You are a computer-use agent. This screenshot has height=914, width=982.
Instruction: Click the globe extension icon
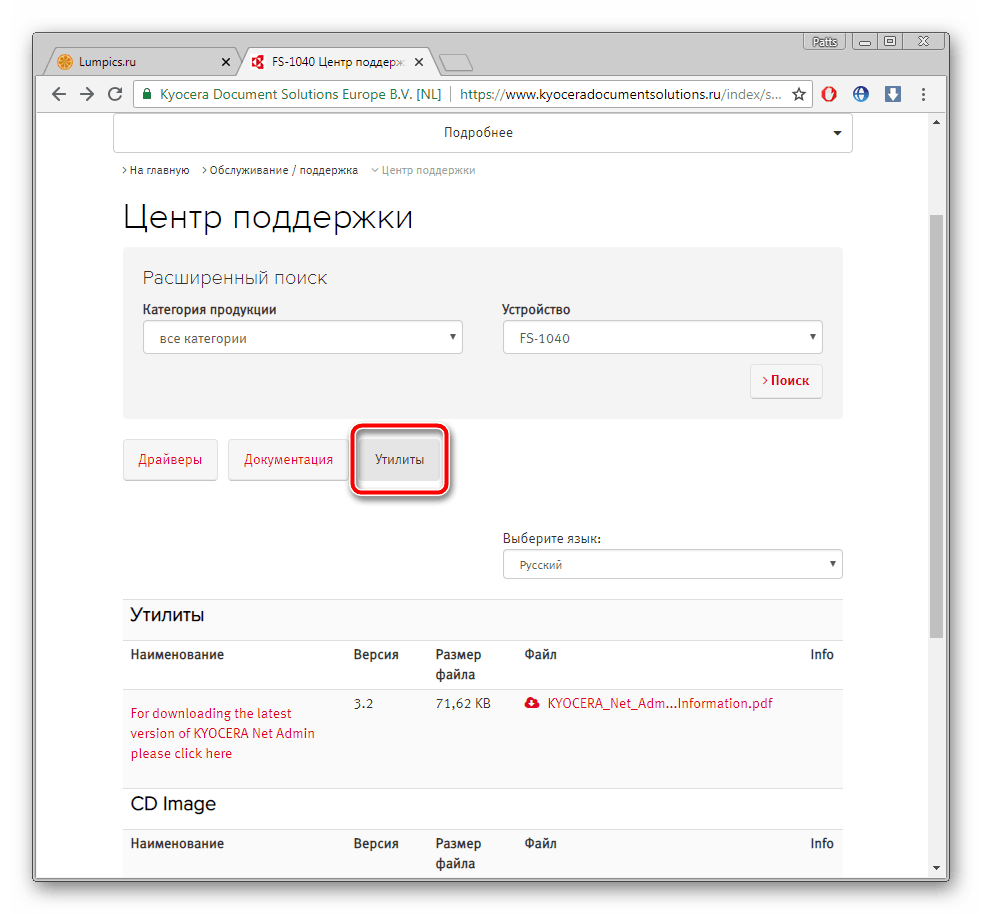pos(861,94)
